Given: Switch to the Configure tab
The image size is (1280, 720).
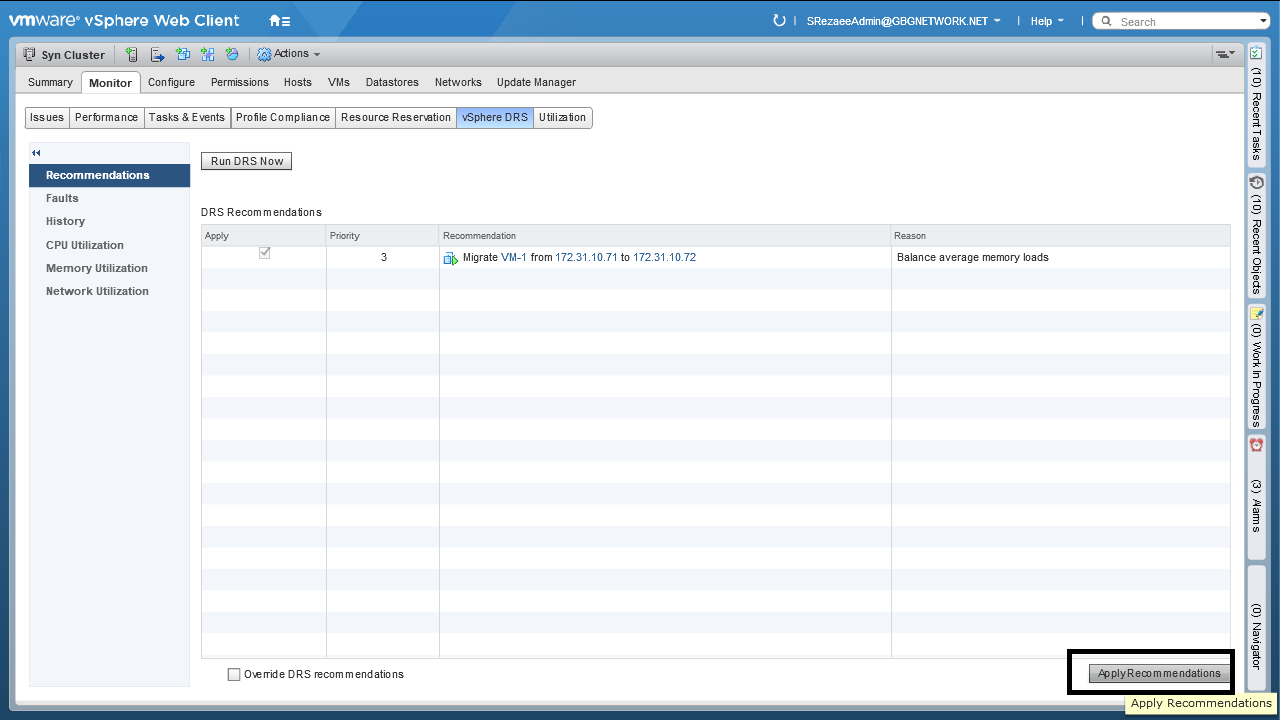Looking at the screenshot, I should [171, 82].
